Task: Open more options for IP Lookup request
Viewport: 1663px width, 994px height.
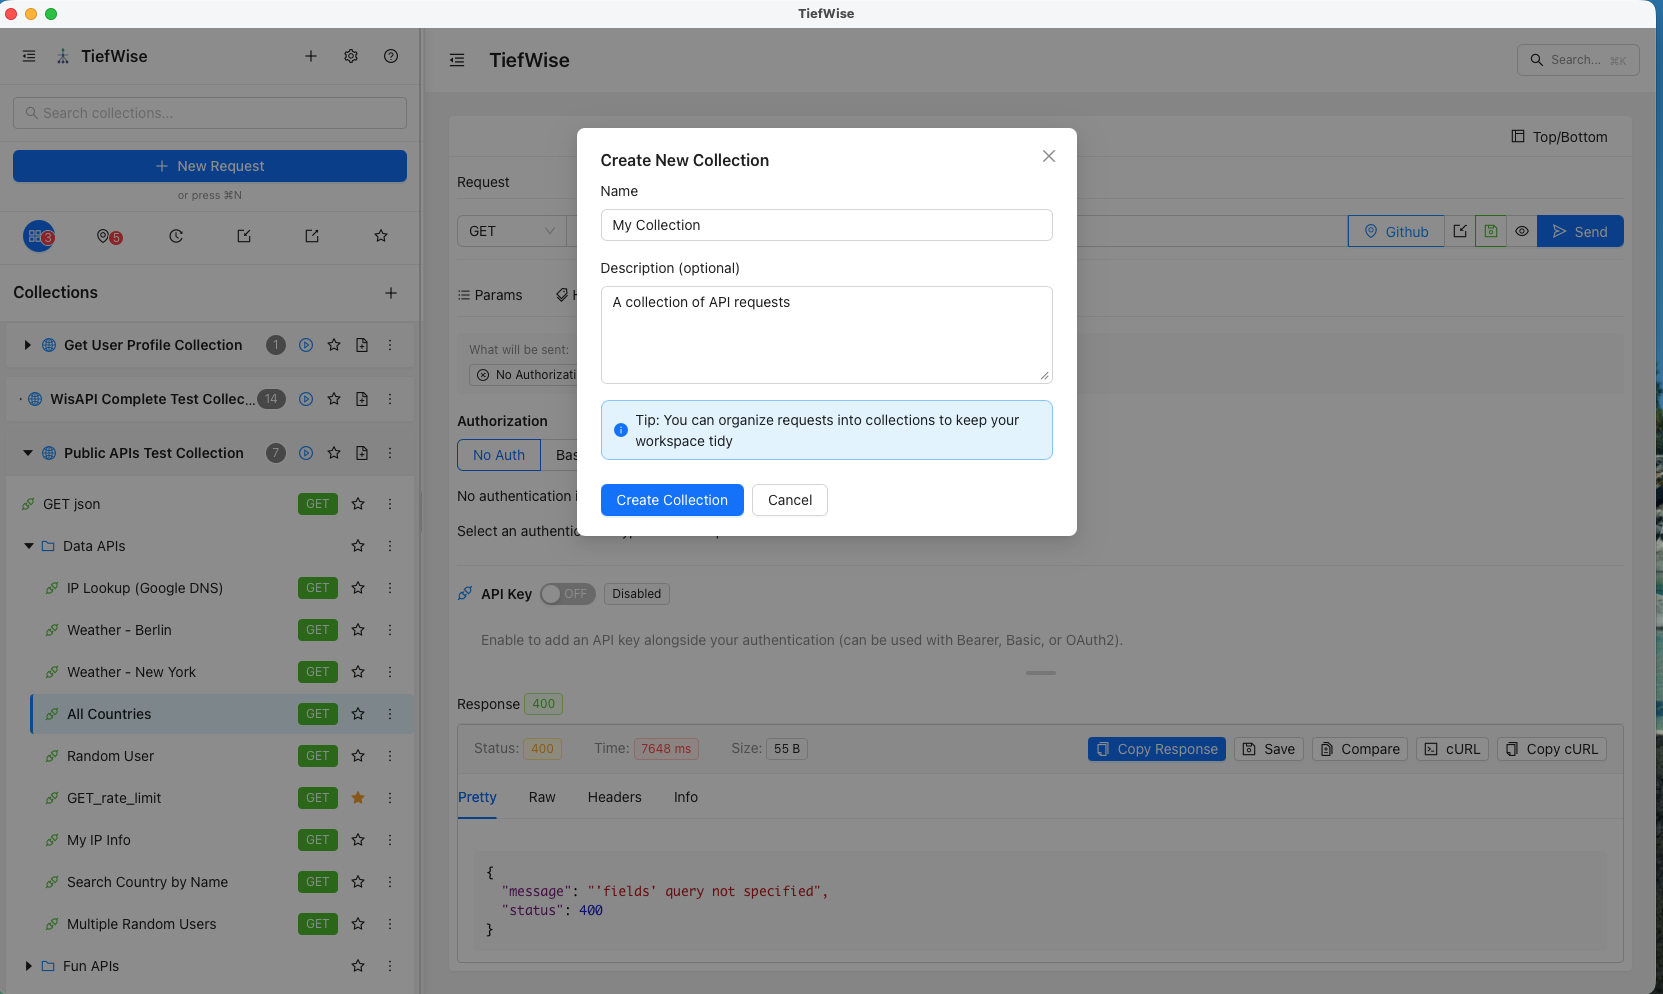Action: (390, 588)
